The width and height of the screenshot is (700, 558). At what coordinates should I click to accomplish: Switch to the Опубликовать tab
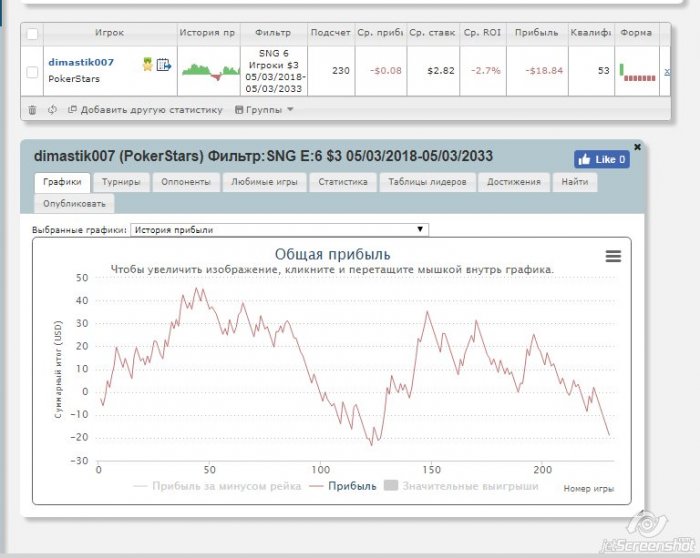(x=74, y=204)
